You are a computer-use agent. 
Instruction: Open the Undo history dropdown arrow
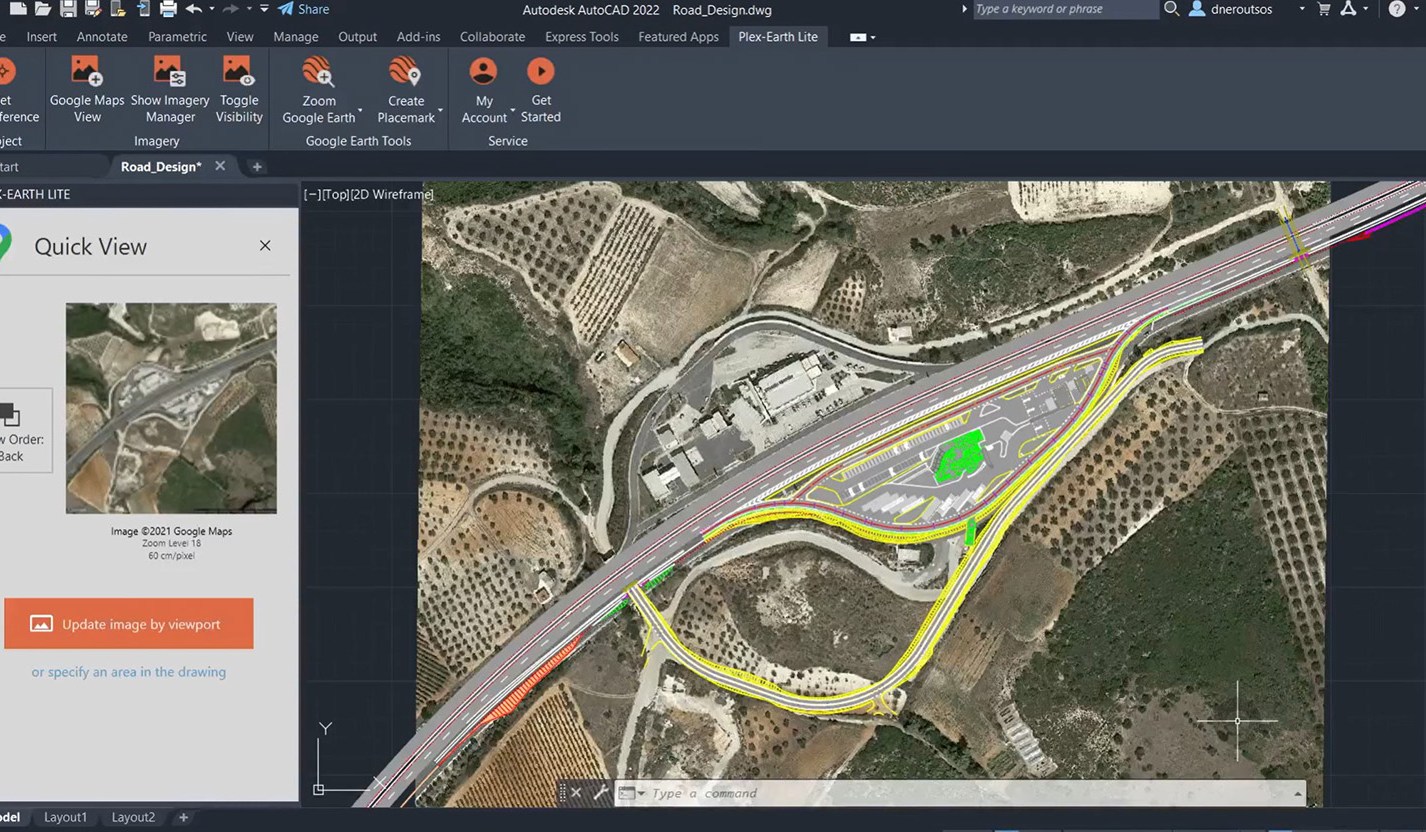tap(212, 9)
